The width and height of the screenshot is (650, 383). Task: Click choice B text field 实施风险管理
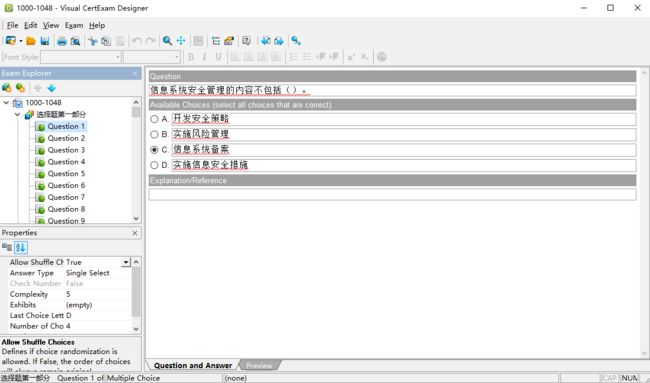coord(404,134)
